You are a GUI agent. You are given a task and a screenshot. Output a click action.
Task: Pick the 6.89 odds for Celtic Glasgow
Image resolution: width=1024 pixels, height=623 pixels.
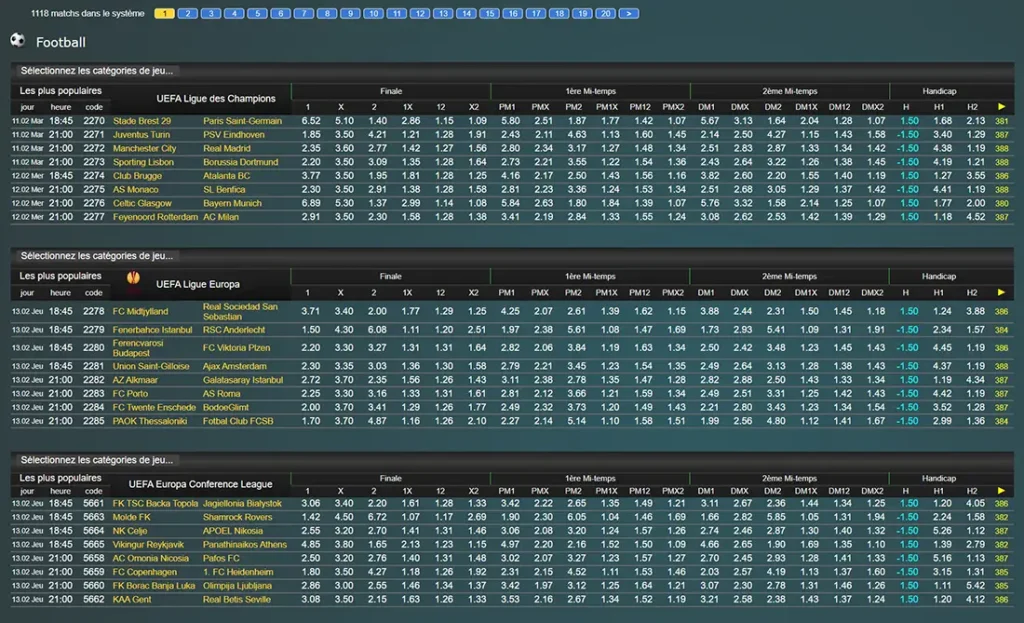(x=311, y=203)
